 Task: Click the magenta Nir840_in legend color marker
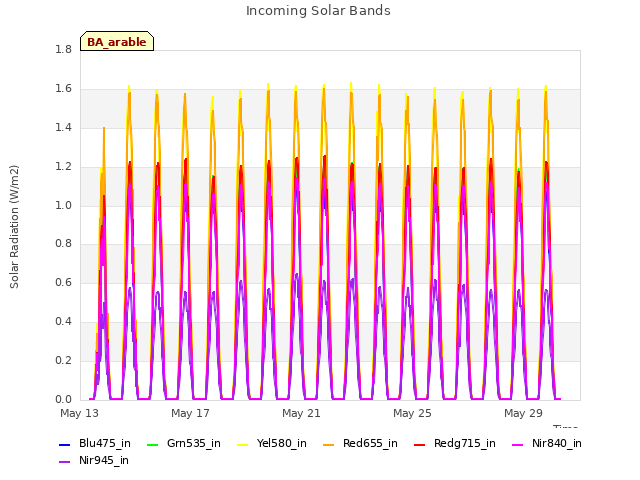518,444
